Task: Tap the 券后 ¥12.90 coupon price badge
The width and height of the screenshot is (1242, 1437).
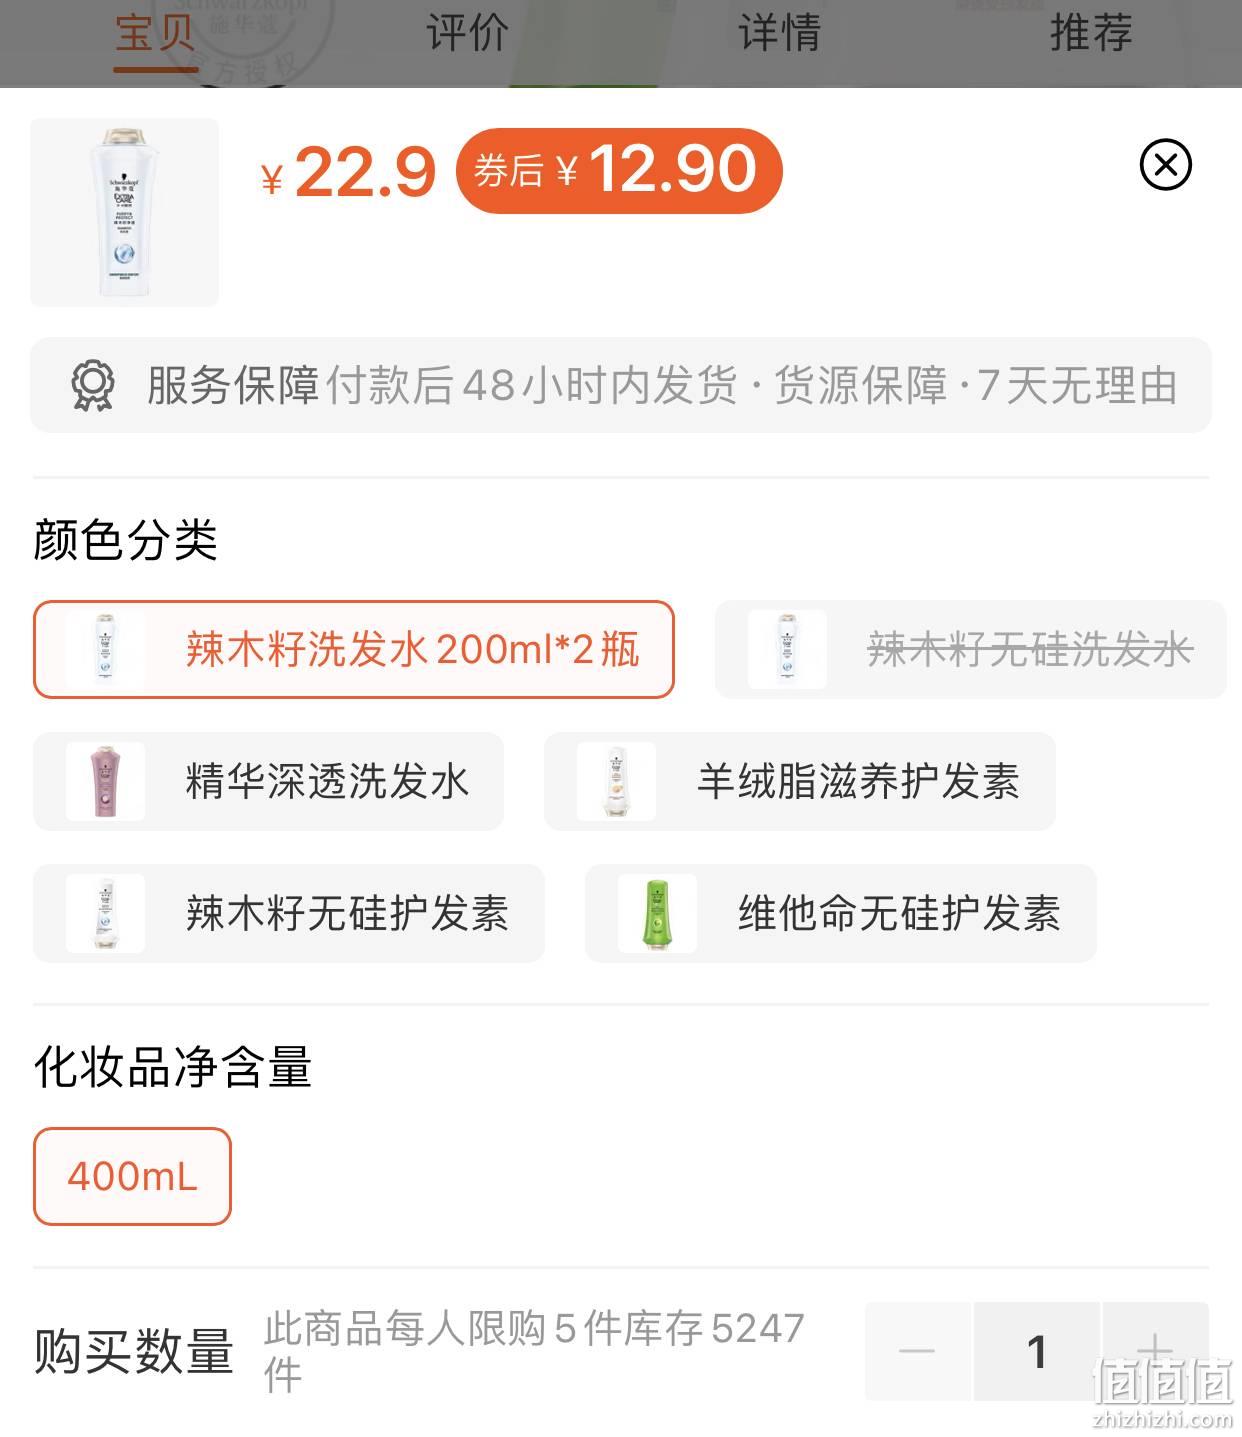Action: pos(619,170)
